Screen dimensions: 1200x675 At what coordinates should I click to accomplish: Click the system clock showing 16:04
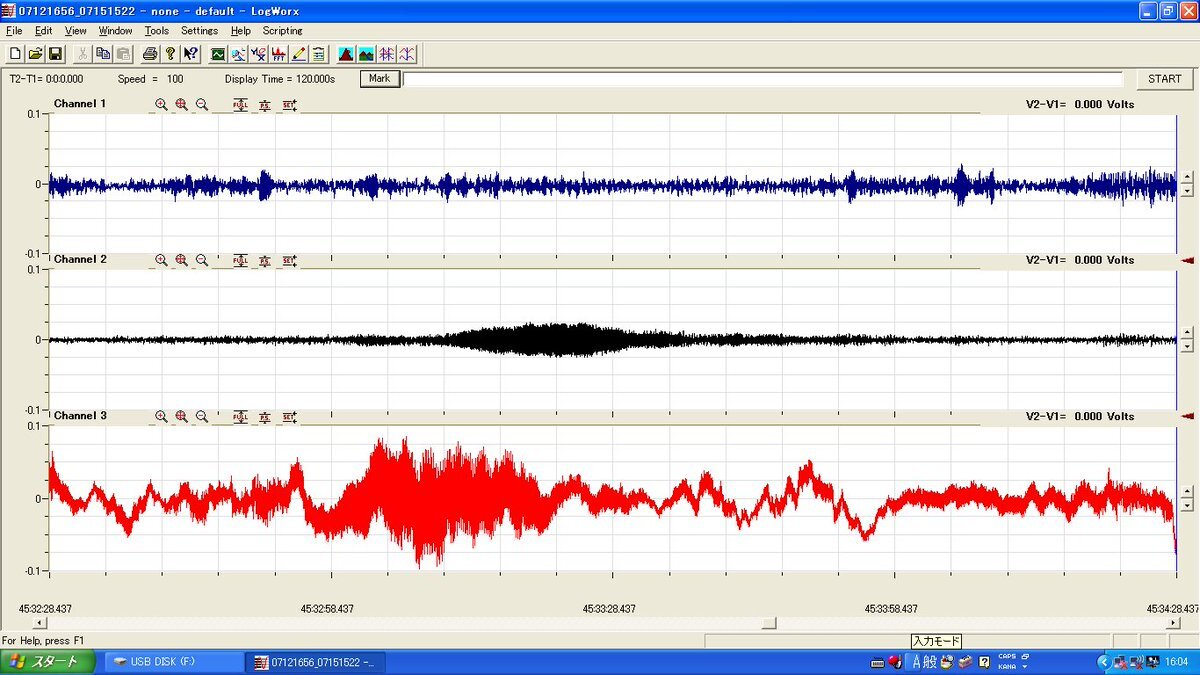1177,662
